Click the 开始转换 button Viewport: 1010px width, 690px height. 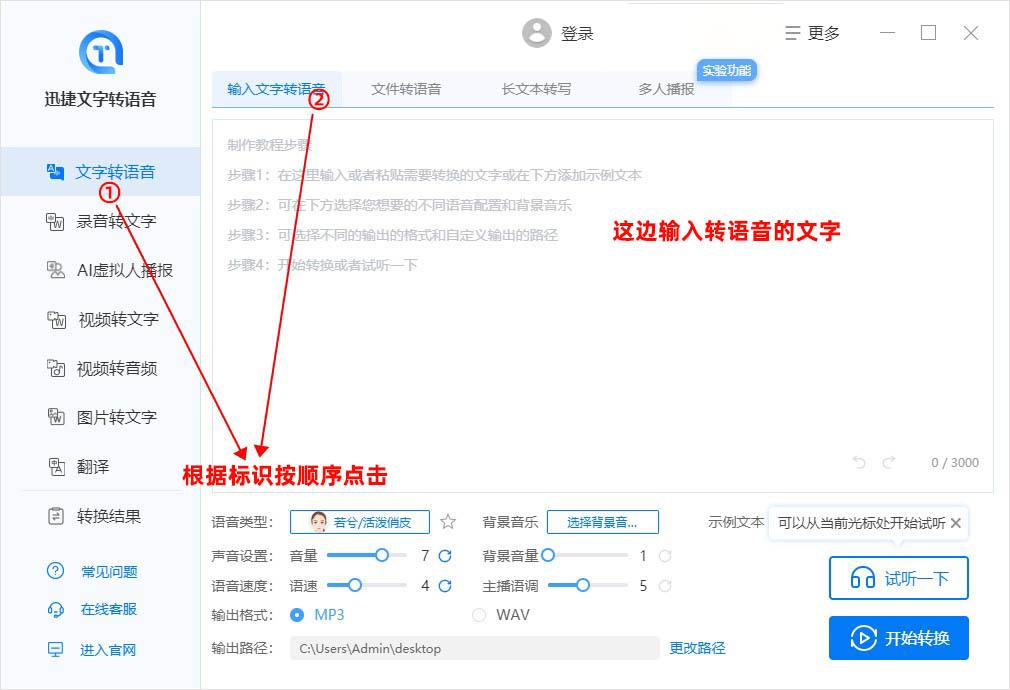pos(899,638)
